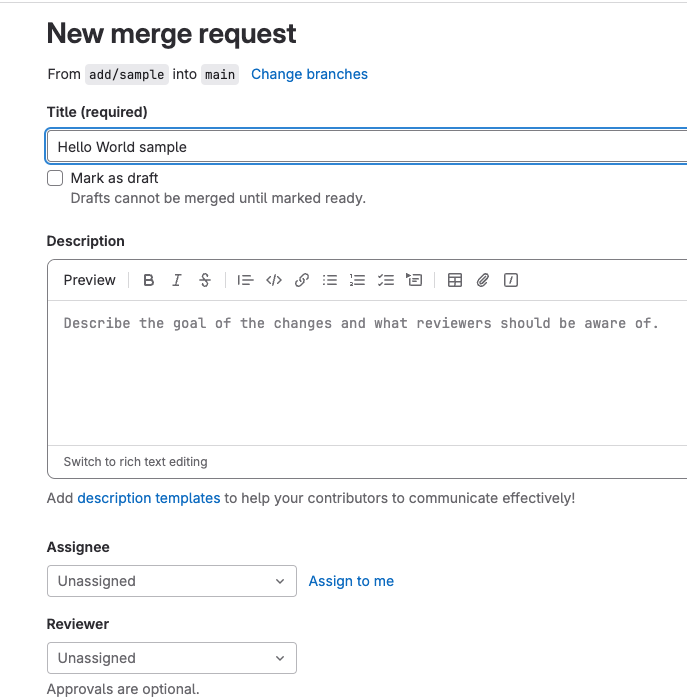Toggle bold formatting in the description toolbar
687x697 pixels.
149,280
